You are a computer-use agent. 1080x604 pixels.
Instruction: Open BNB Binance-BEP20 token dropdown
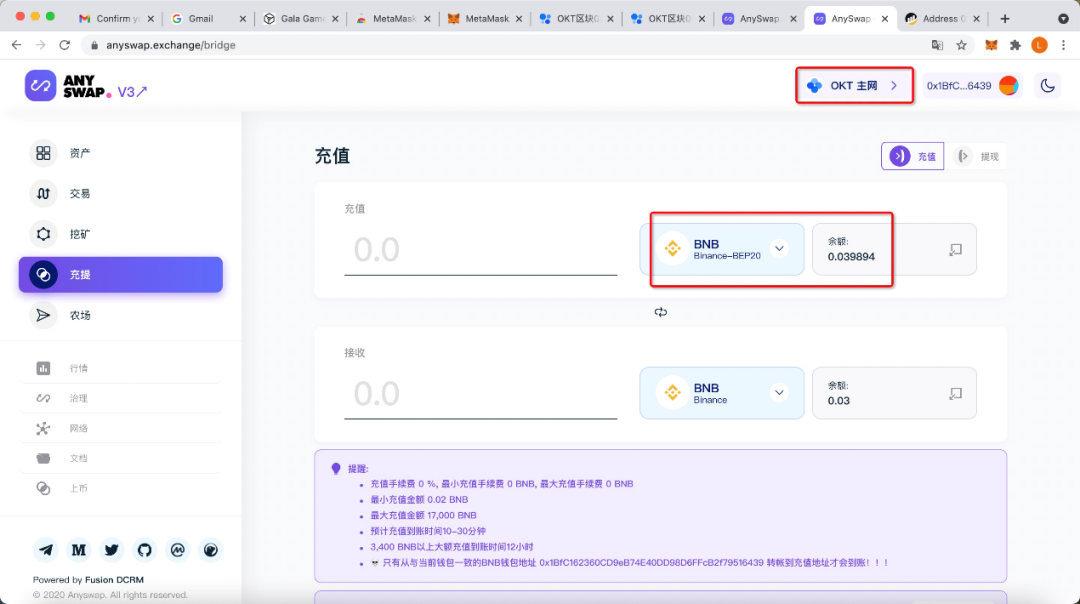722,249
